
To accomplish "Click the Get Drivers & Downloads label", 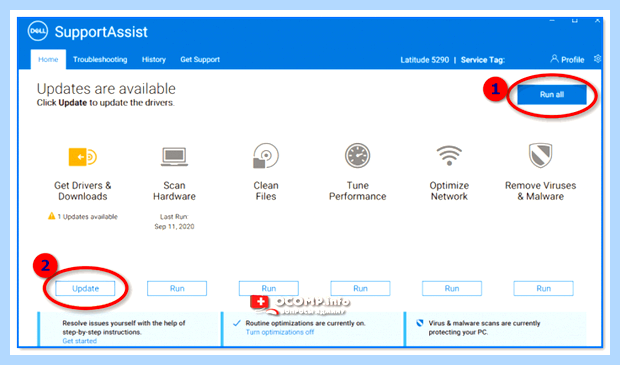I will 83,191.
